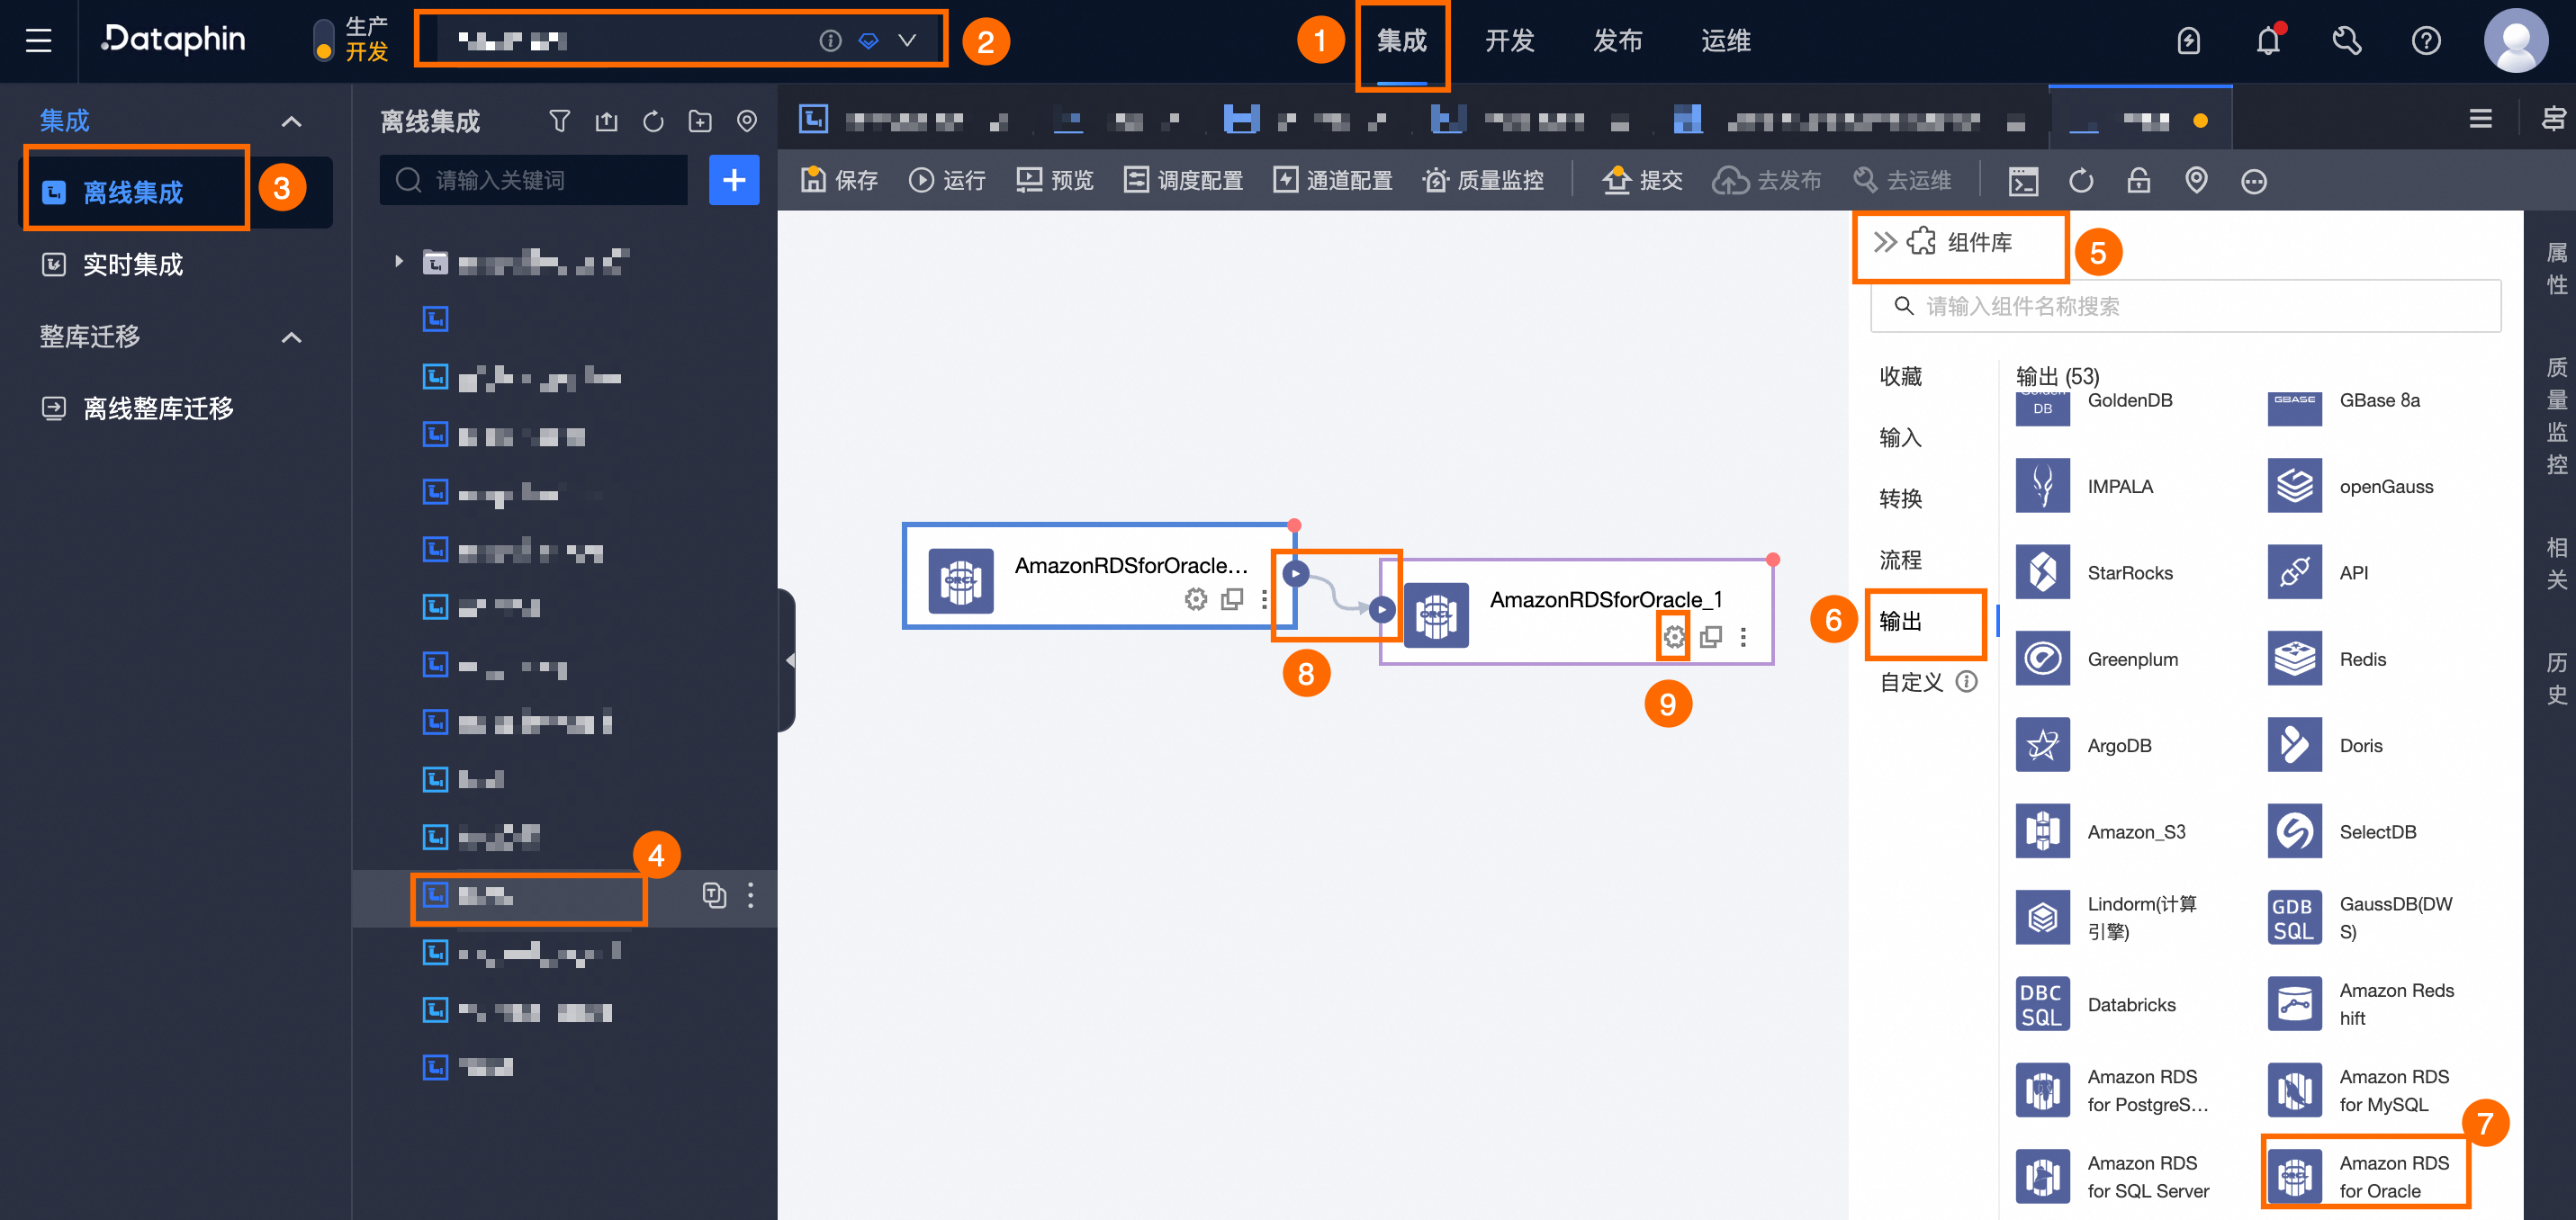Click 预览 in the toolbar

tap(1055, 180)
